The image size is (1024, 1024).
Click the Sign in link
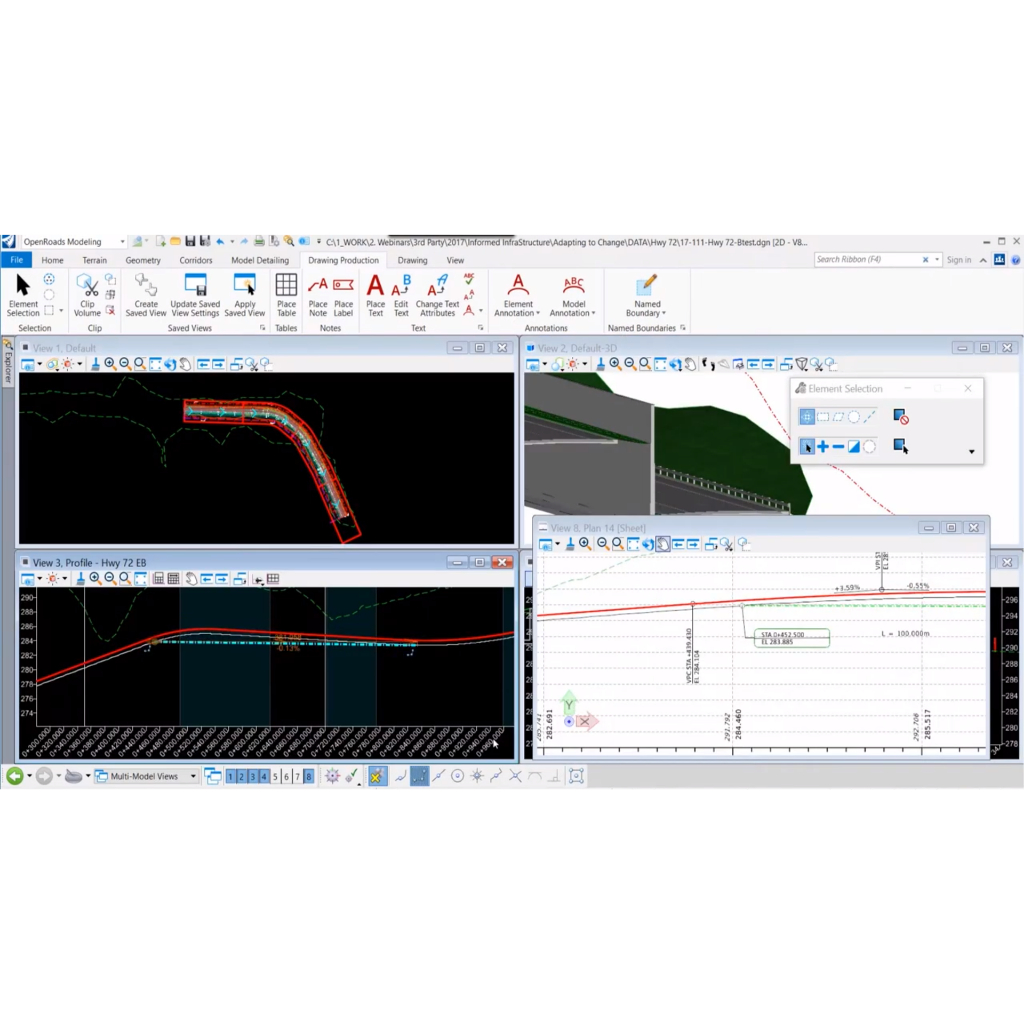tap(958, 260)
